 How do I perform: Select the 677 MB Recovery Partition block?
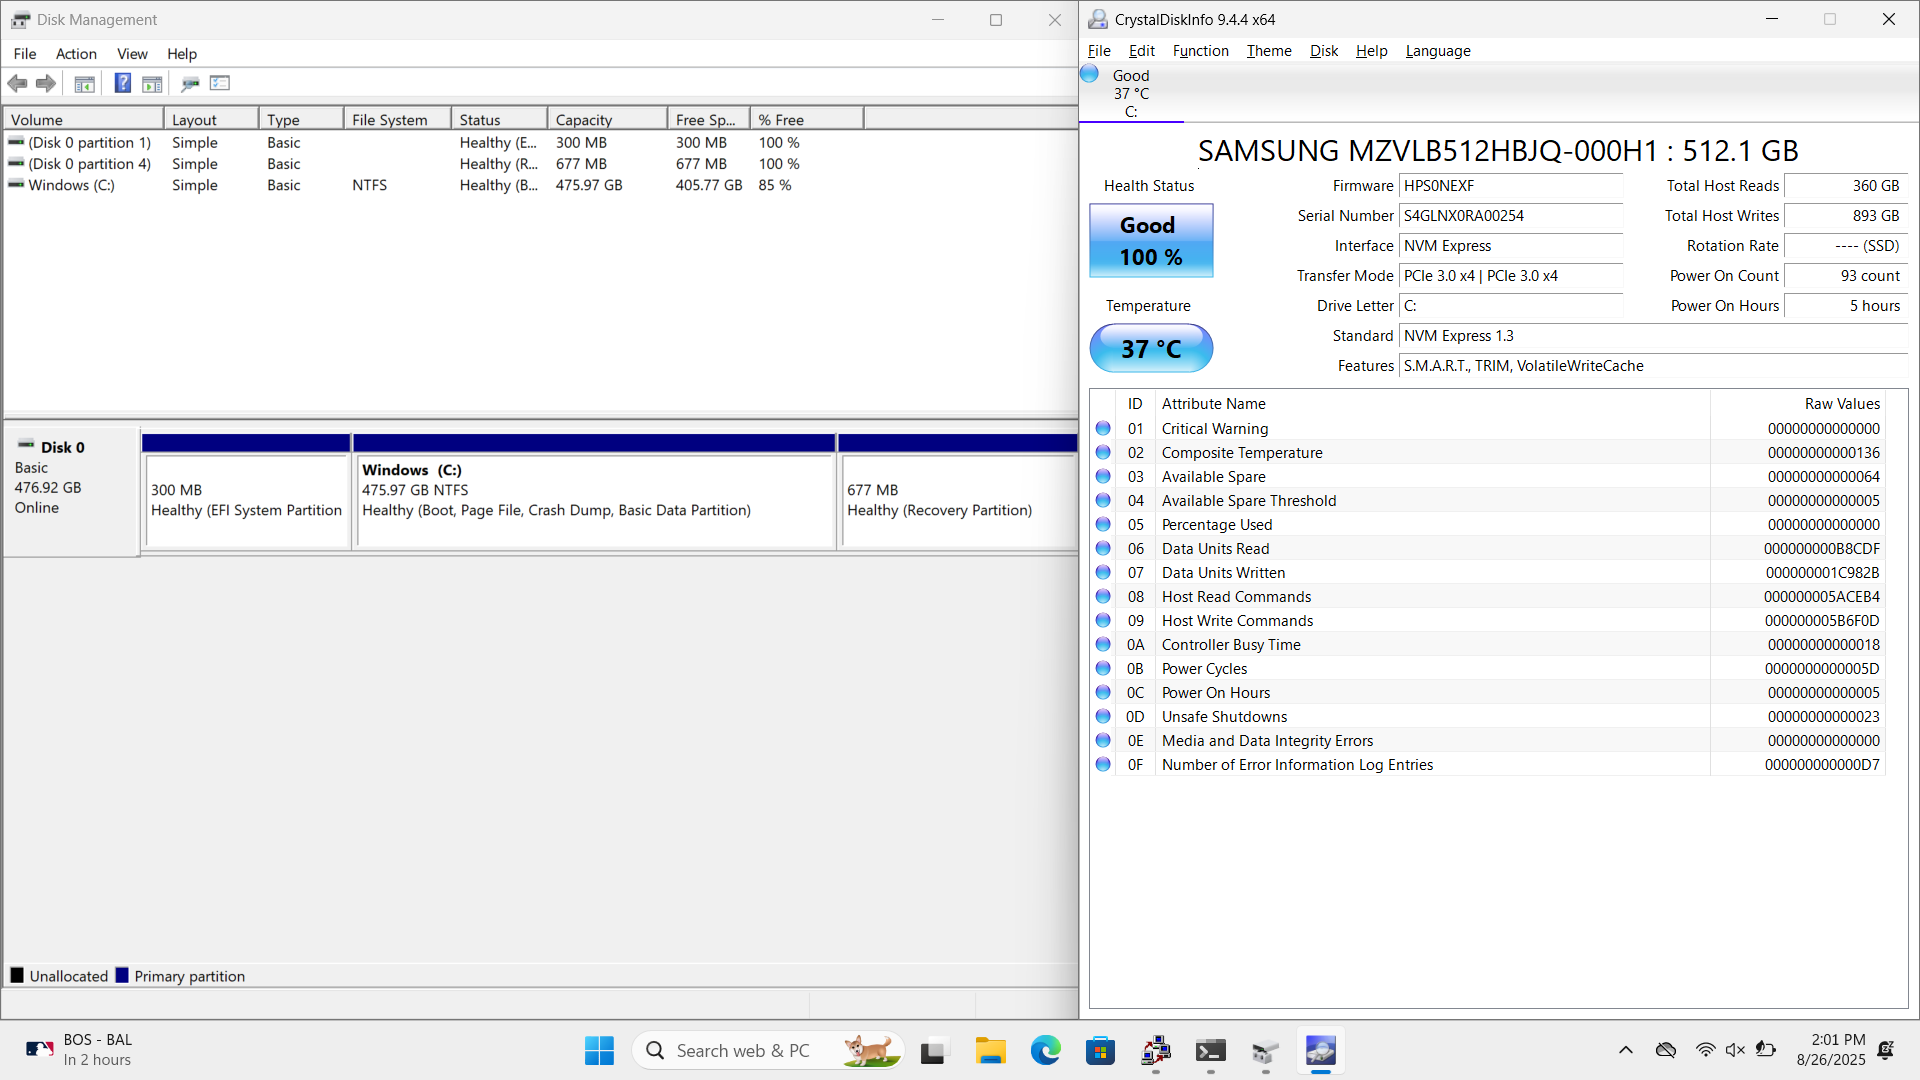click(959, 500)
